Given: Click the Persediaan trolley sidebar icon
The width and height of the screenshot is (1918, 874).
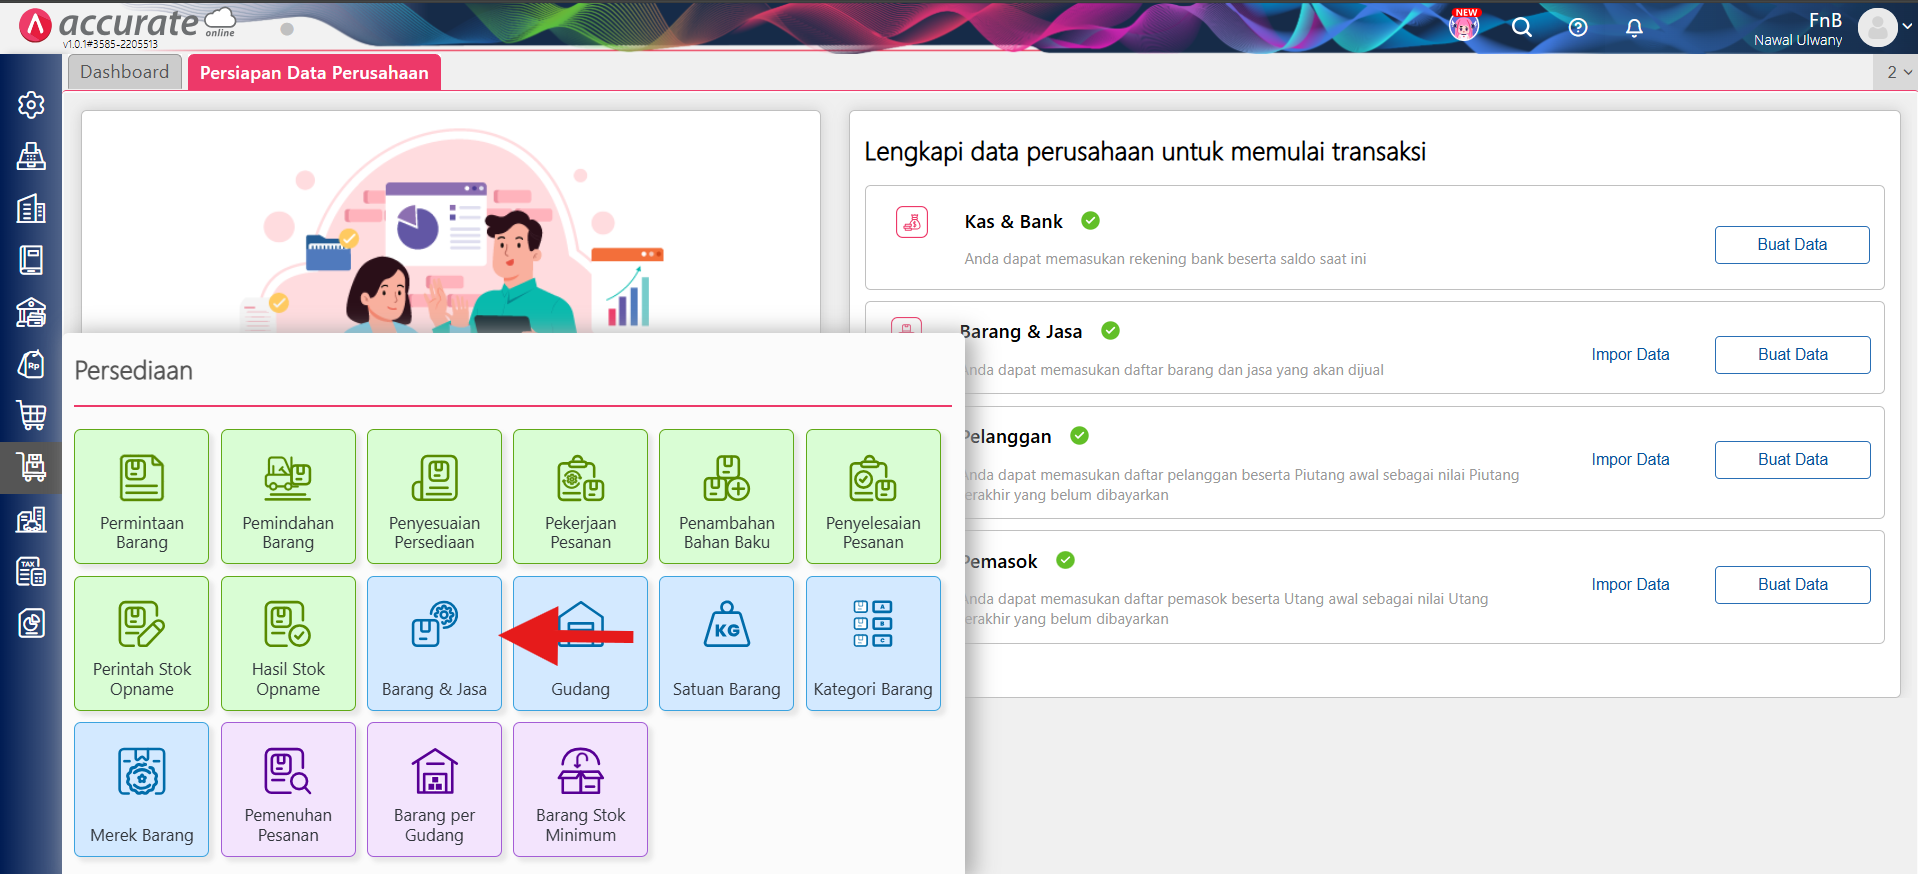Looking at the screenshot, I should [x=31, y=467].
